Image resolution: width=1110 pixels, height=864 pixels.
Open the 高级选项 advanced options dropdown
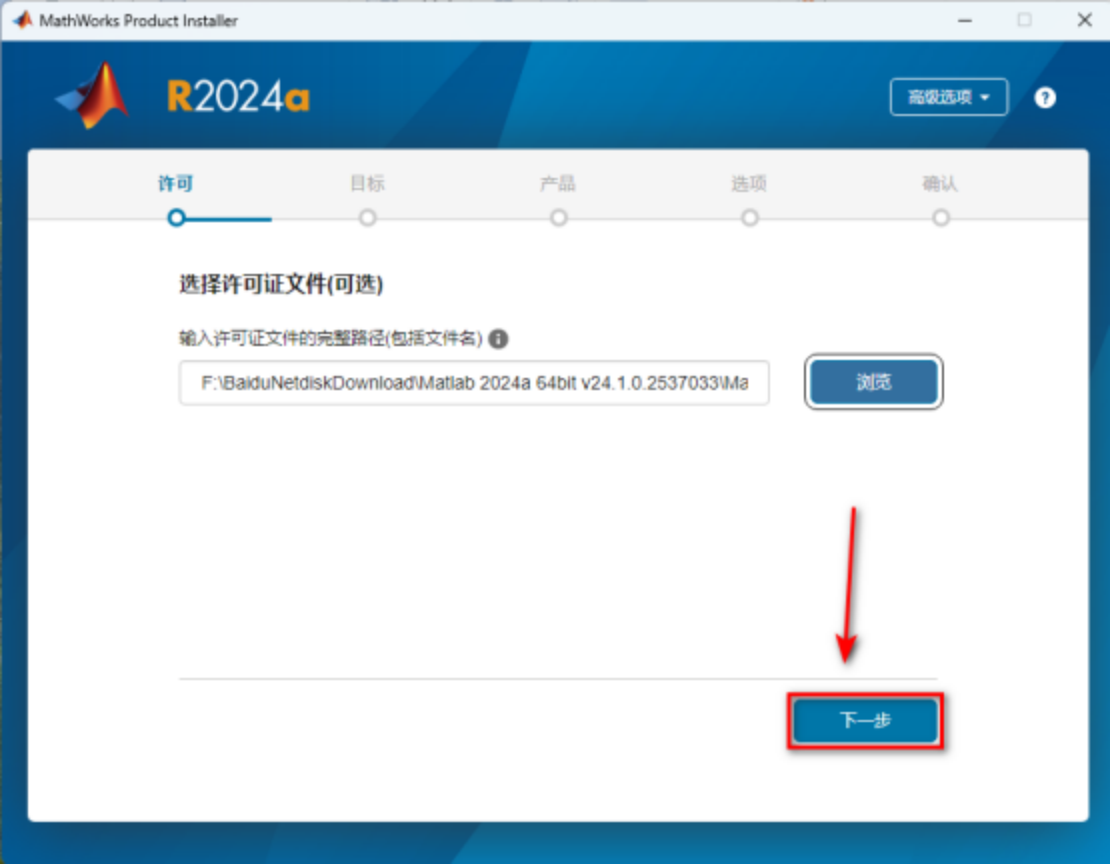(x=949, y=97)
